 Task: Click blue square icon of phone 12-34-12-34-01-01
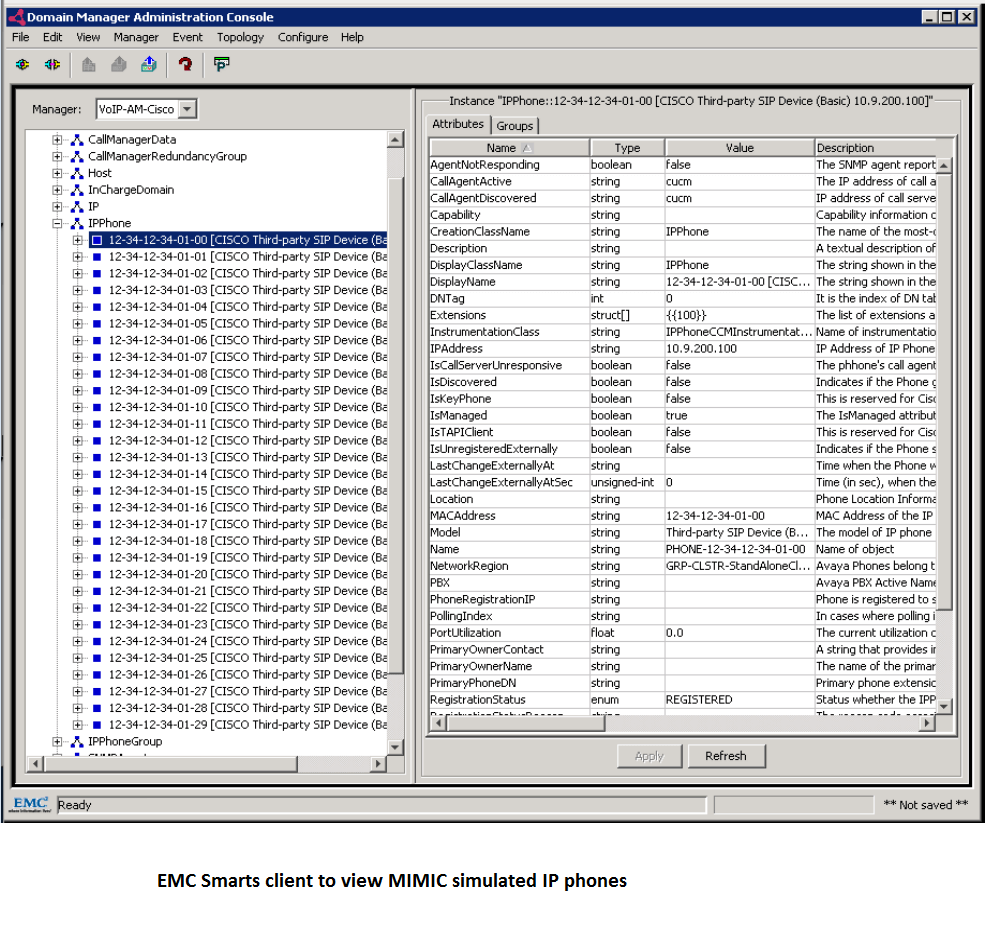(x=97, y=257)
